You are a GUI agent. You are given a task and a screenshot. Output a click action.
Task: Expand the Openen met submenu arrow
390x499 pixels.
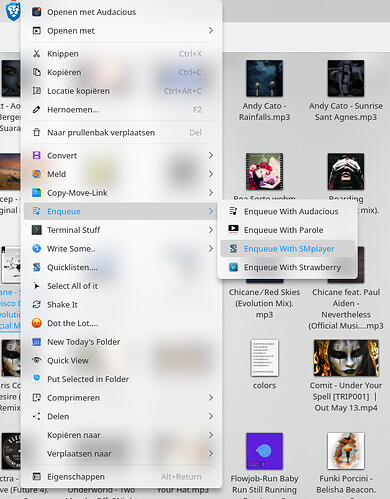[211, 31]
